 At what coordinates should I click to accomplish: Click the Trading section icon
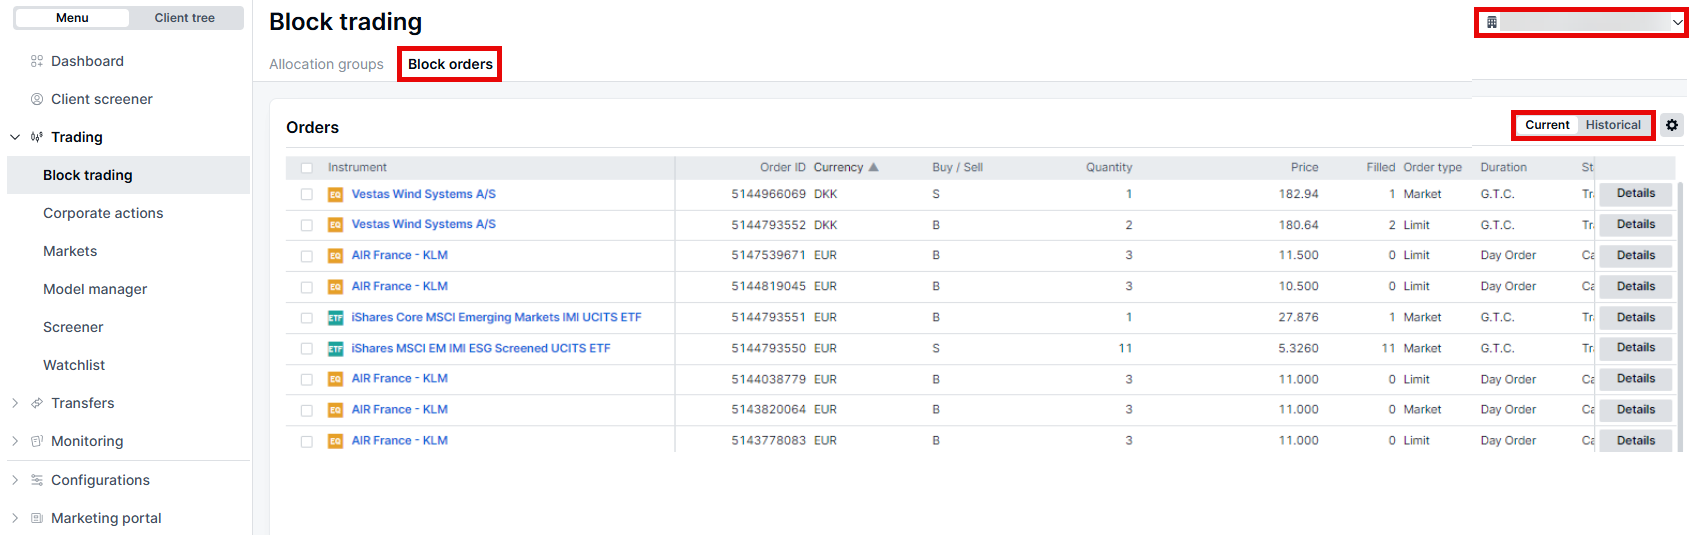(37, 137)
